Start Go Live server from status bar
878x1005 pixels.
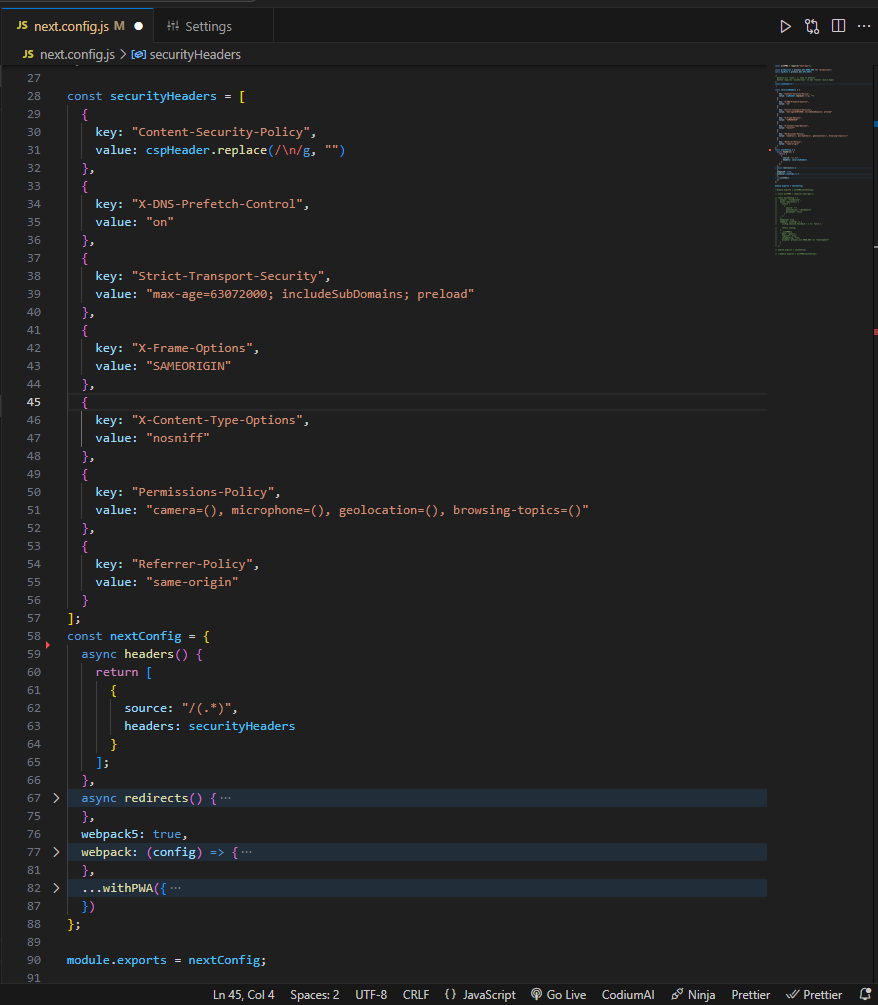[558, 994]
